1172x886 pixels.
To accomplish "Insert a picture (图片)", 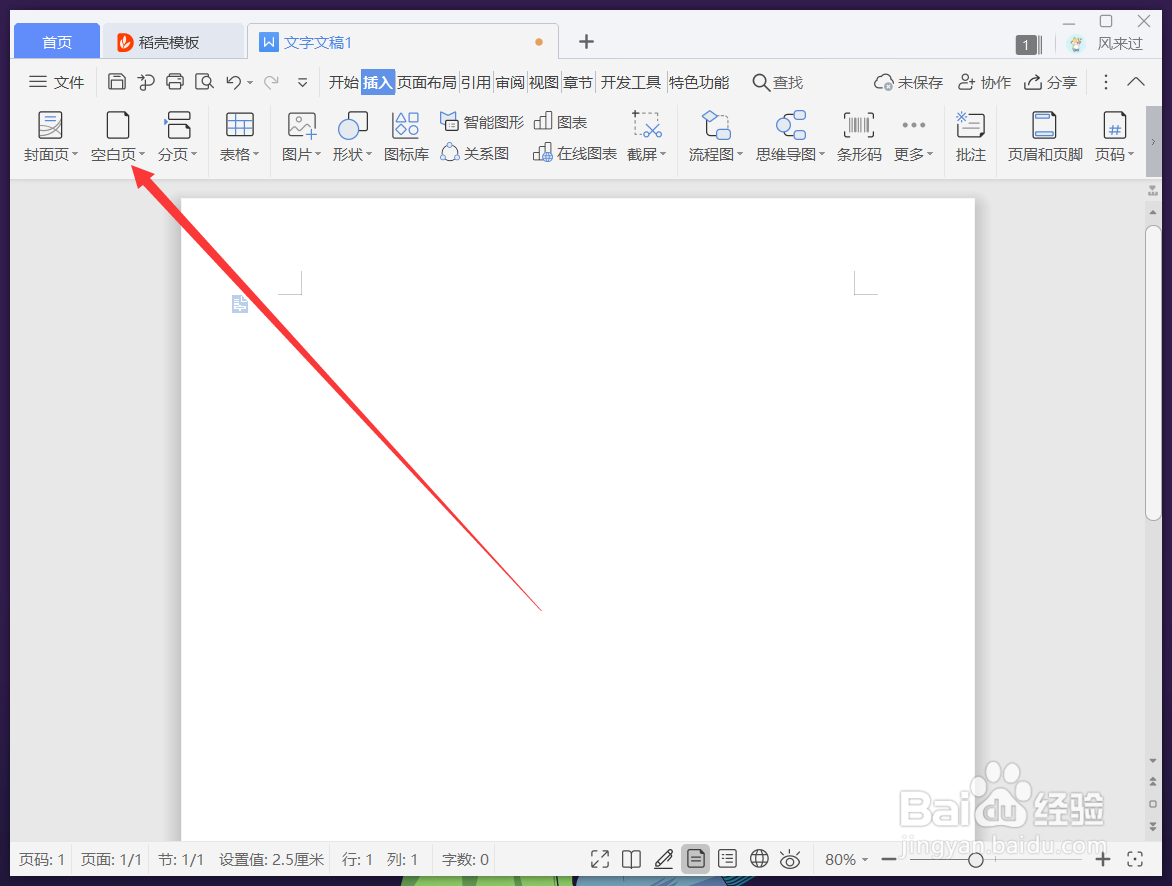I will coord(301,136).
